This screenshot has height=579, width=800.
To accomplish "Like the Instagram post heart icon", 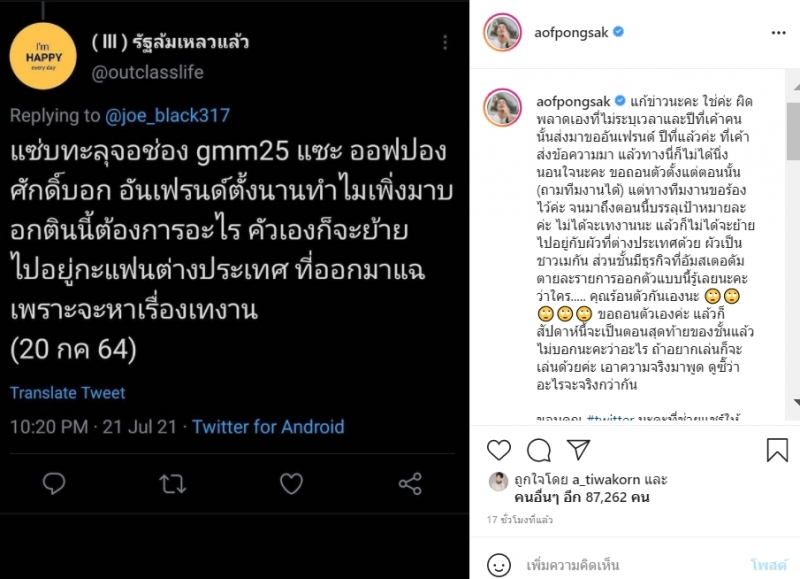I will pos(499,450).
